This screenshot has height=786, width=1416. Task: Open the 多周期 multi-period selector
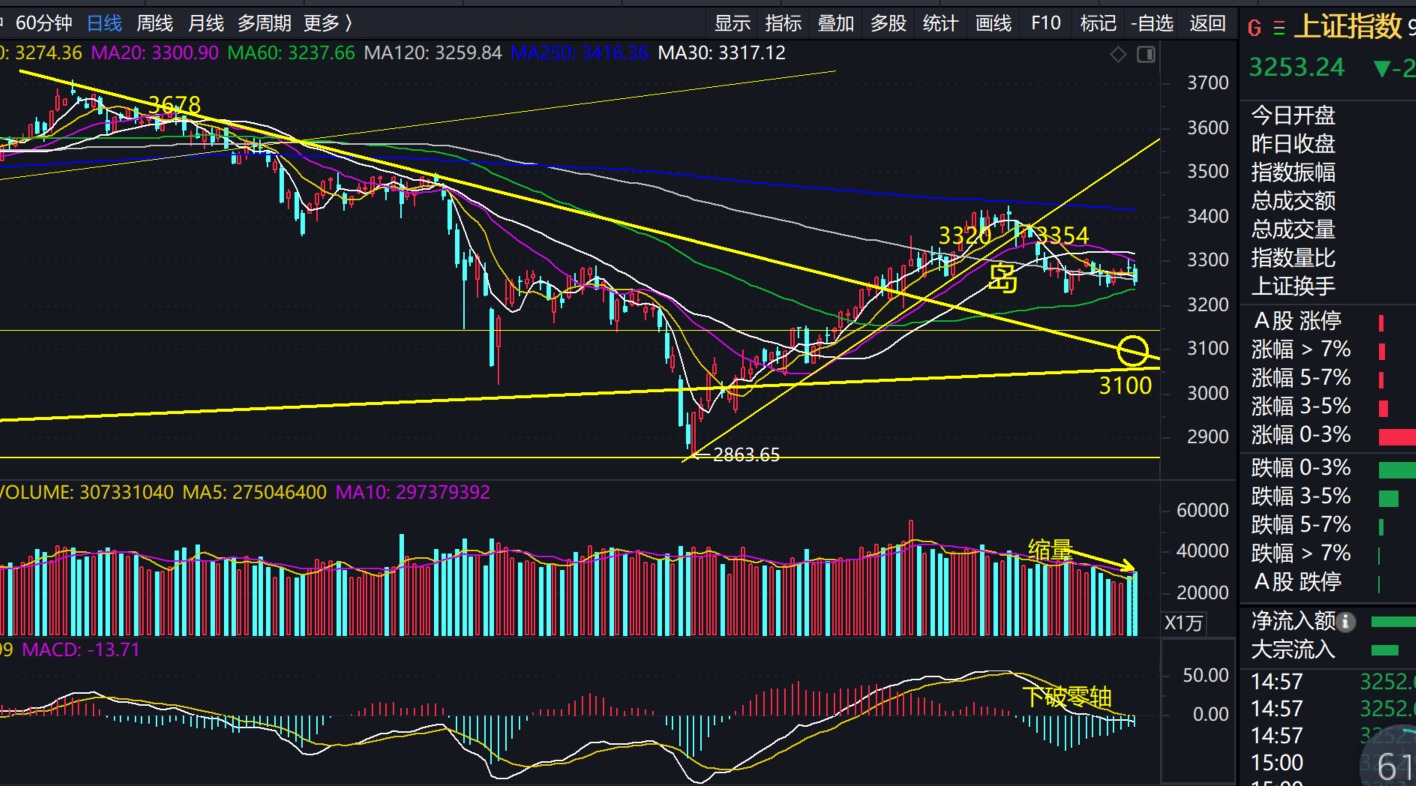[264, 23]
